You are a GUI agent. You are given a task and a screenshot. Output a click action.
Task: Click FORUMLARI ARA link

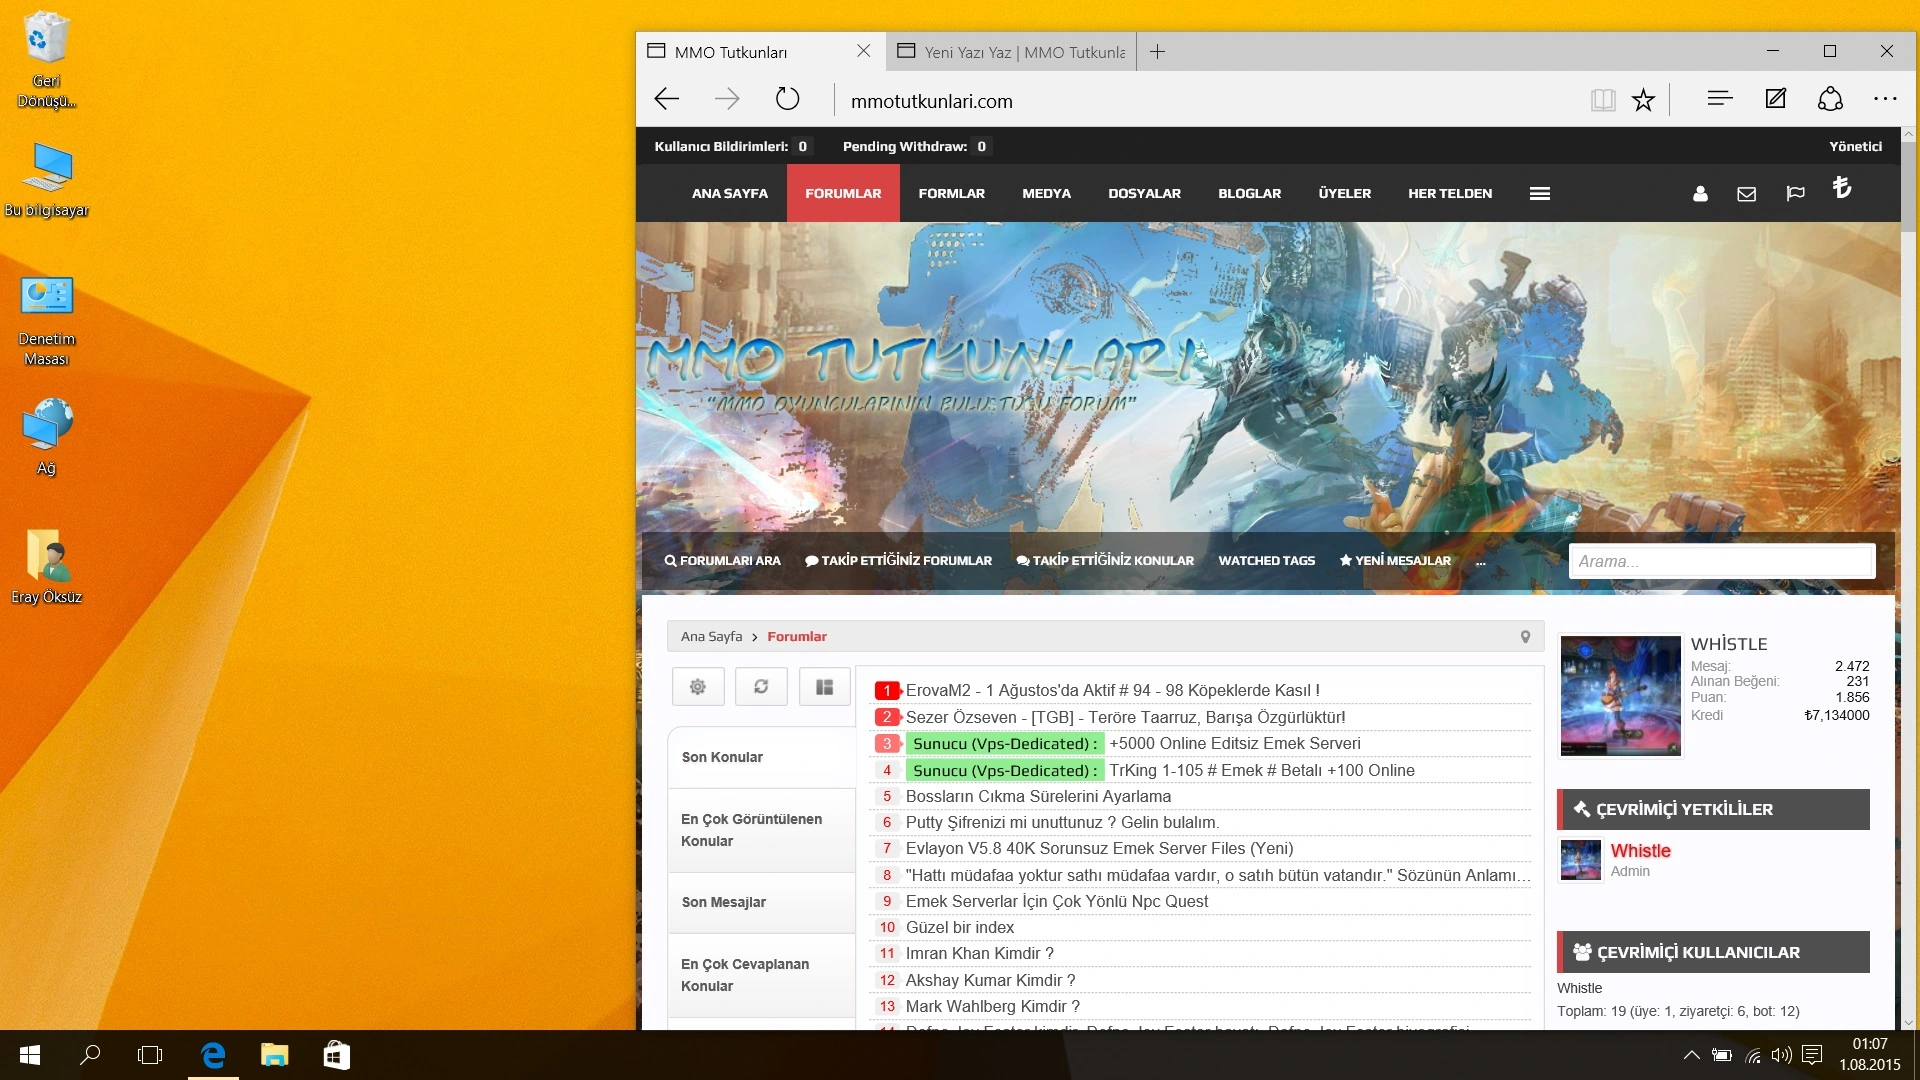coord(722,561)
